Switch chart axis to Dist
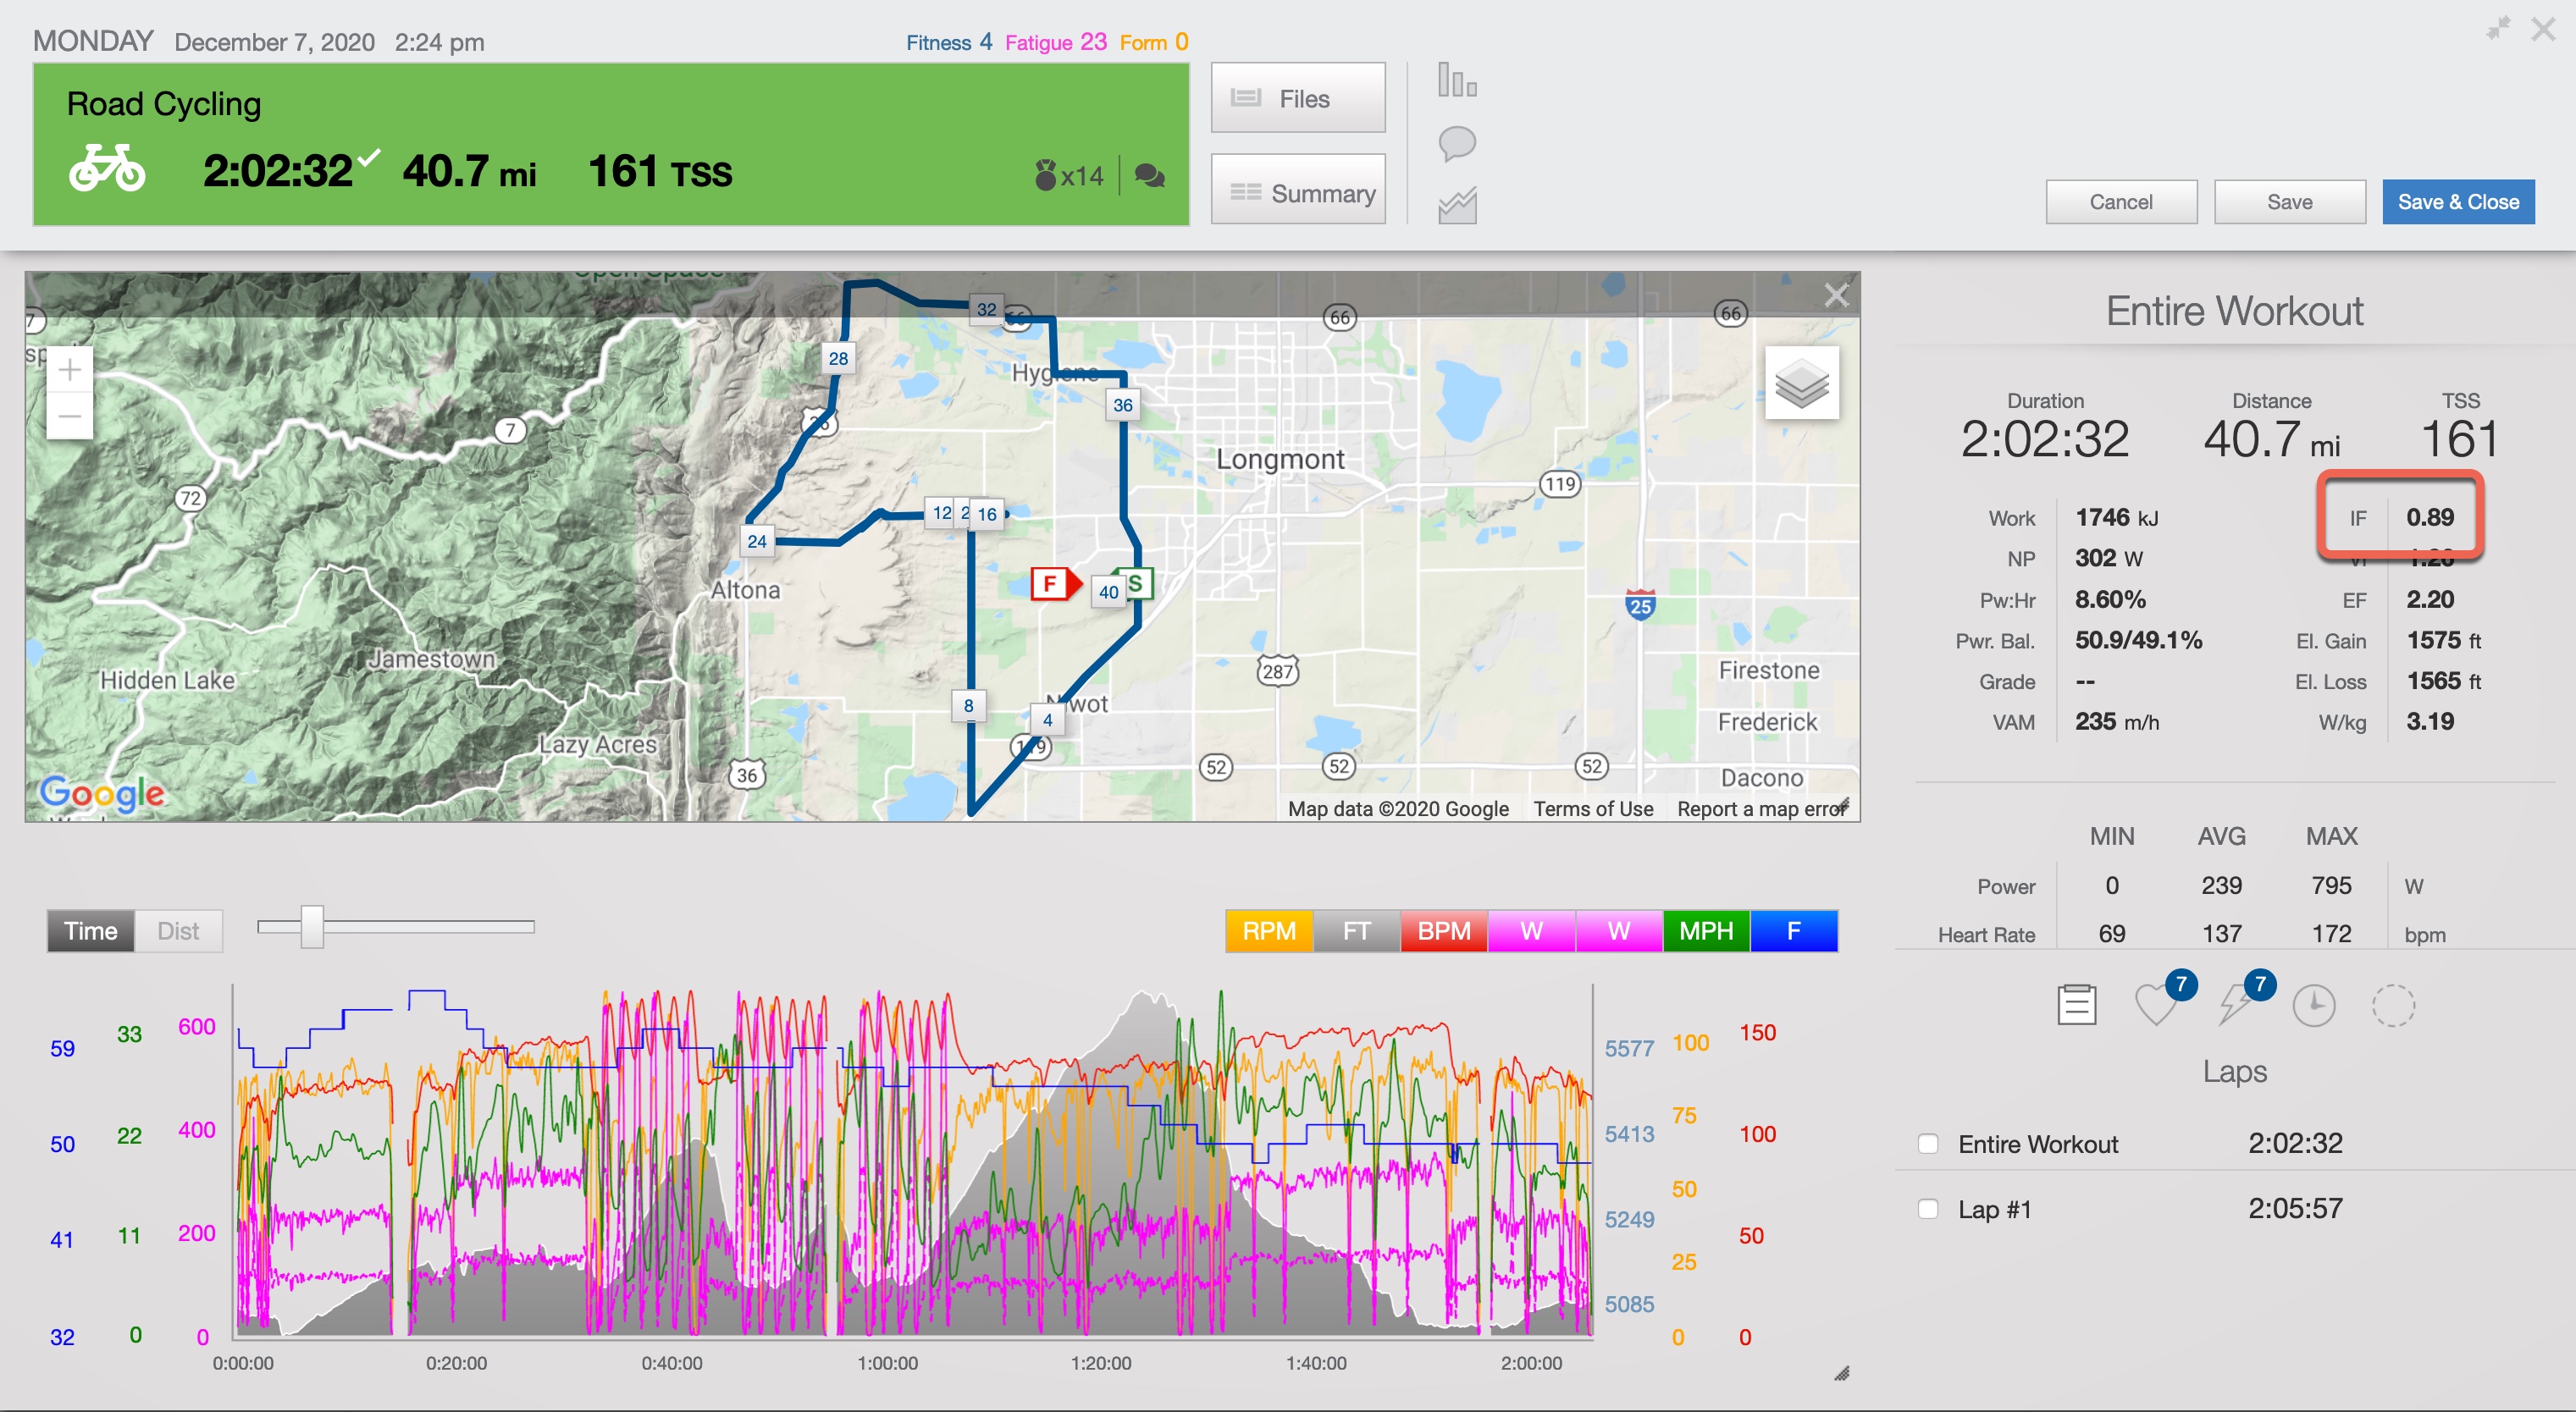Image resolution: width=2576 pixels, height=1412 pixels. [x=178, y=931]
